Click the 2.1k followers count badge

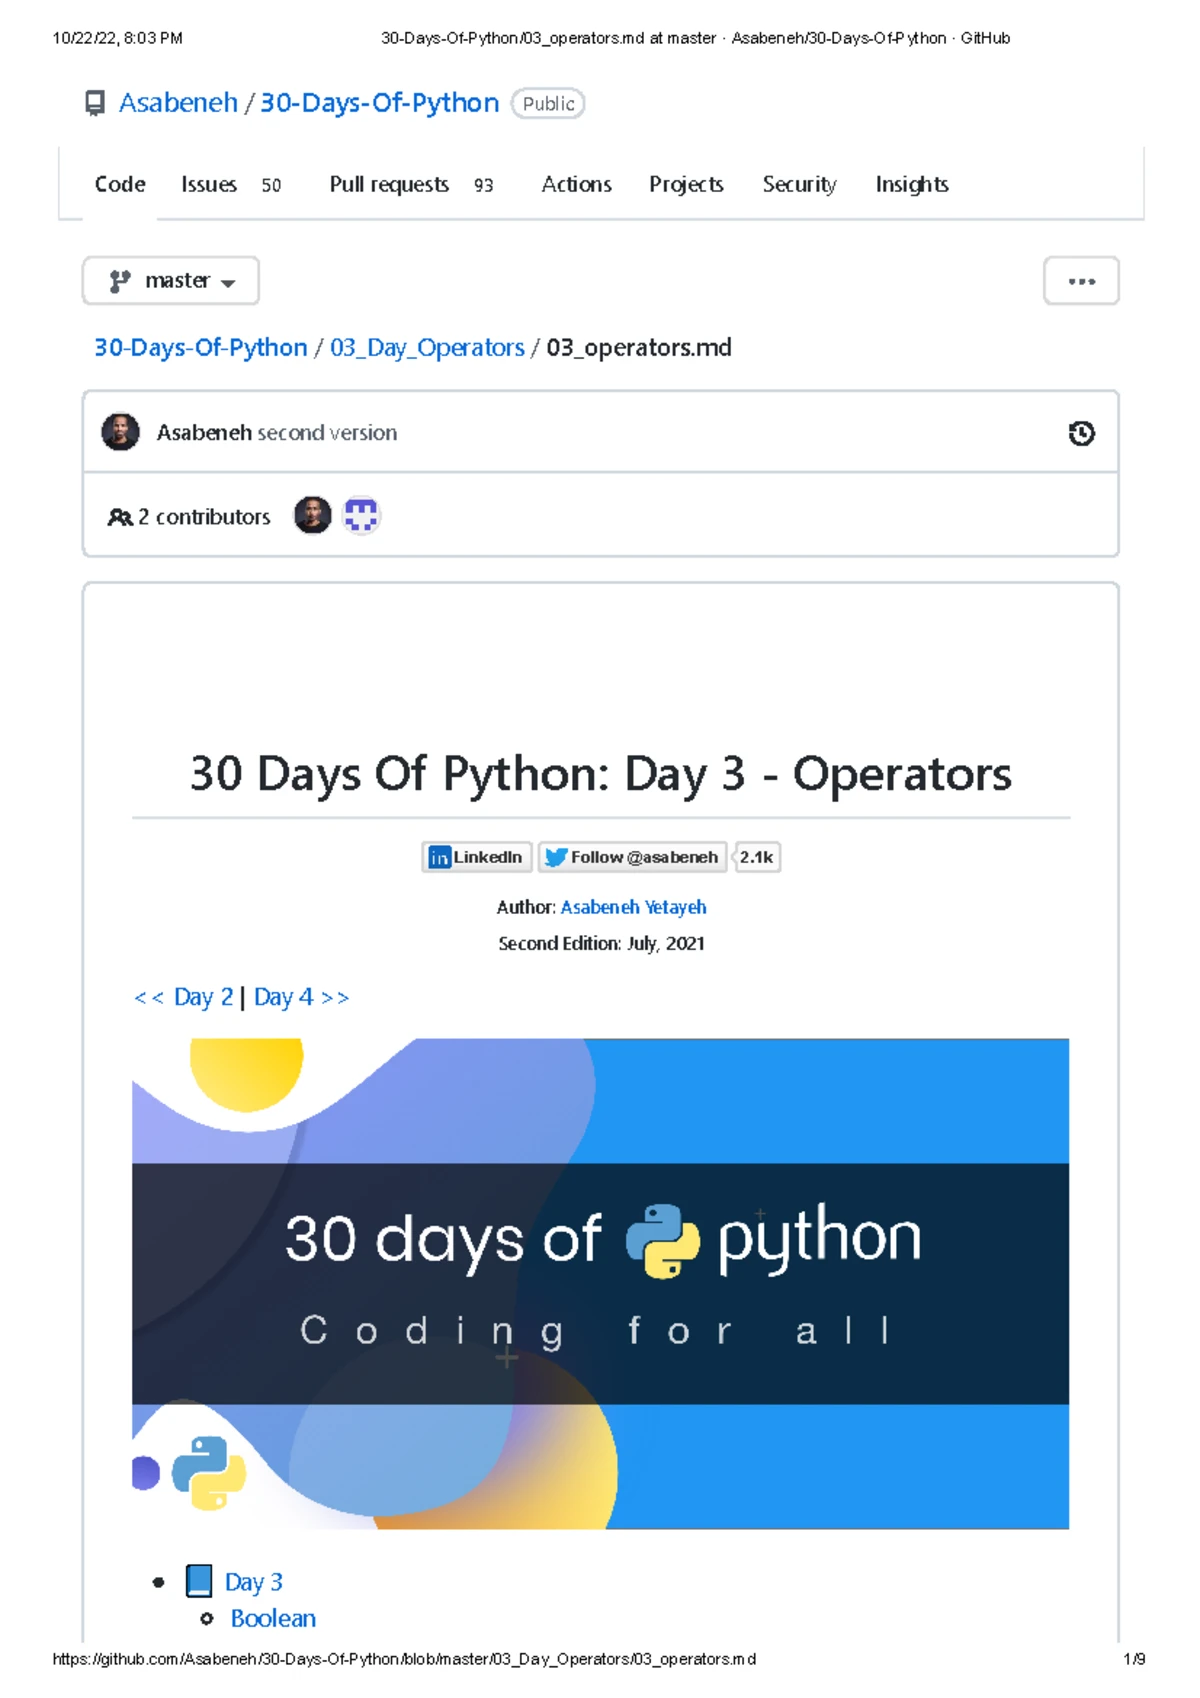[757, 857]
